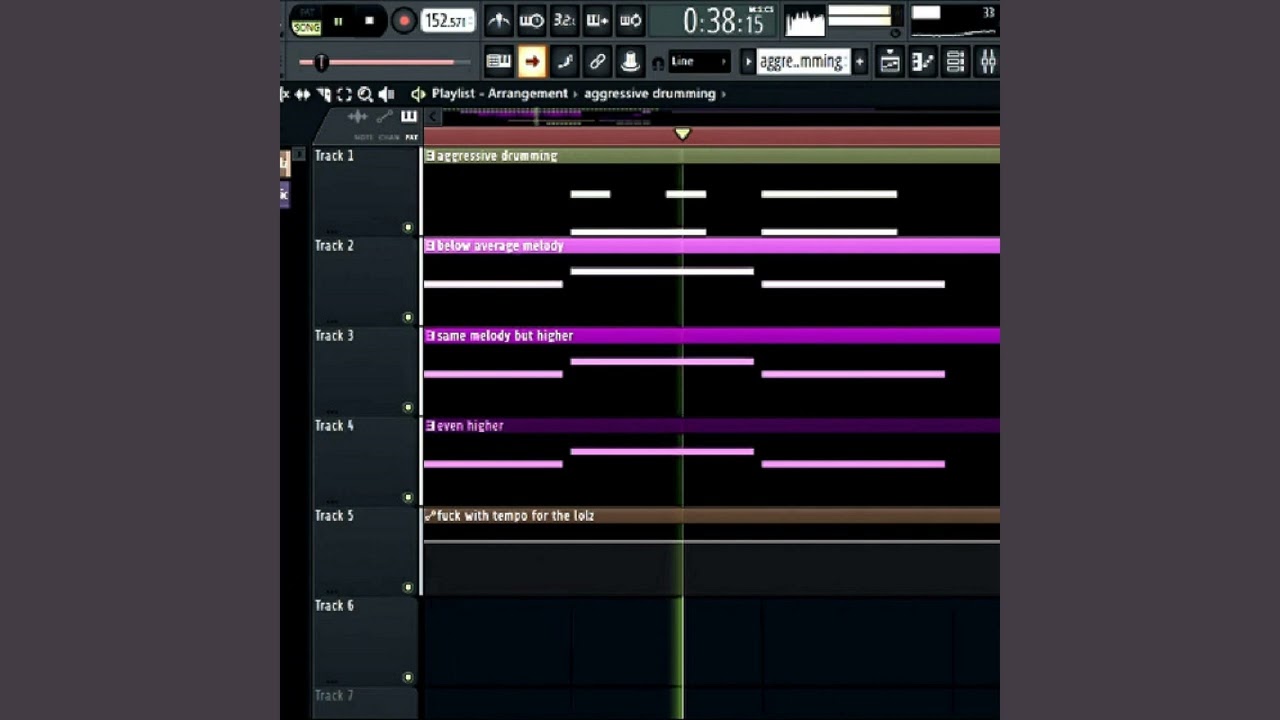Select the Track 6 header label
The image size is (1280, 720).
(x=334, y=606)
